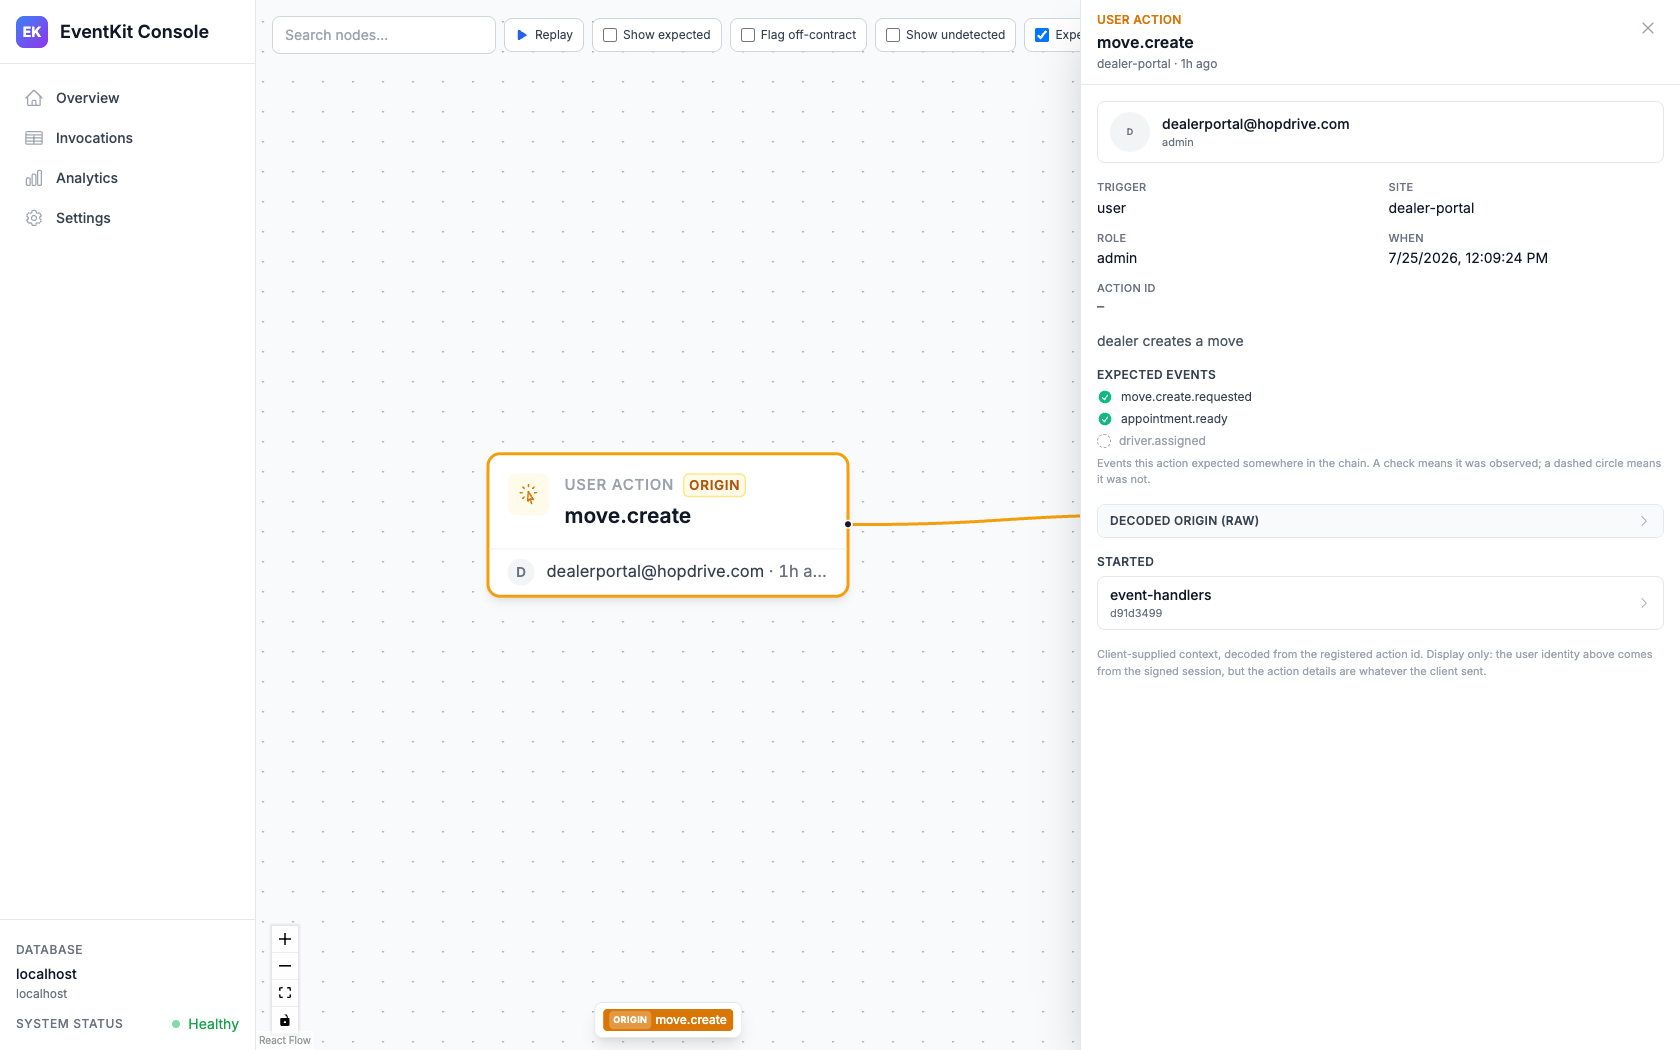The height and width of the screenshot is (1050, 1680).
Task: Select the move.create node card
Action: pyautogui.click(x=668, y=525)
